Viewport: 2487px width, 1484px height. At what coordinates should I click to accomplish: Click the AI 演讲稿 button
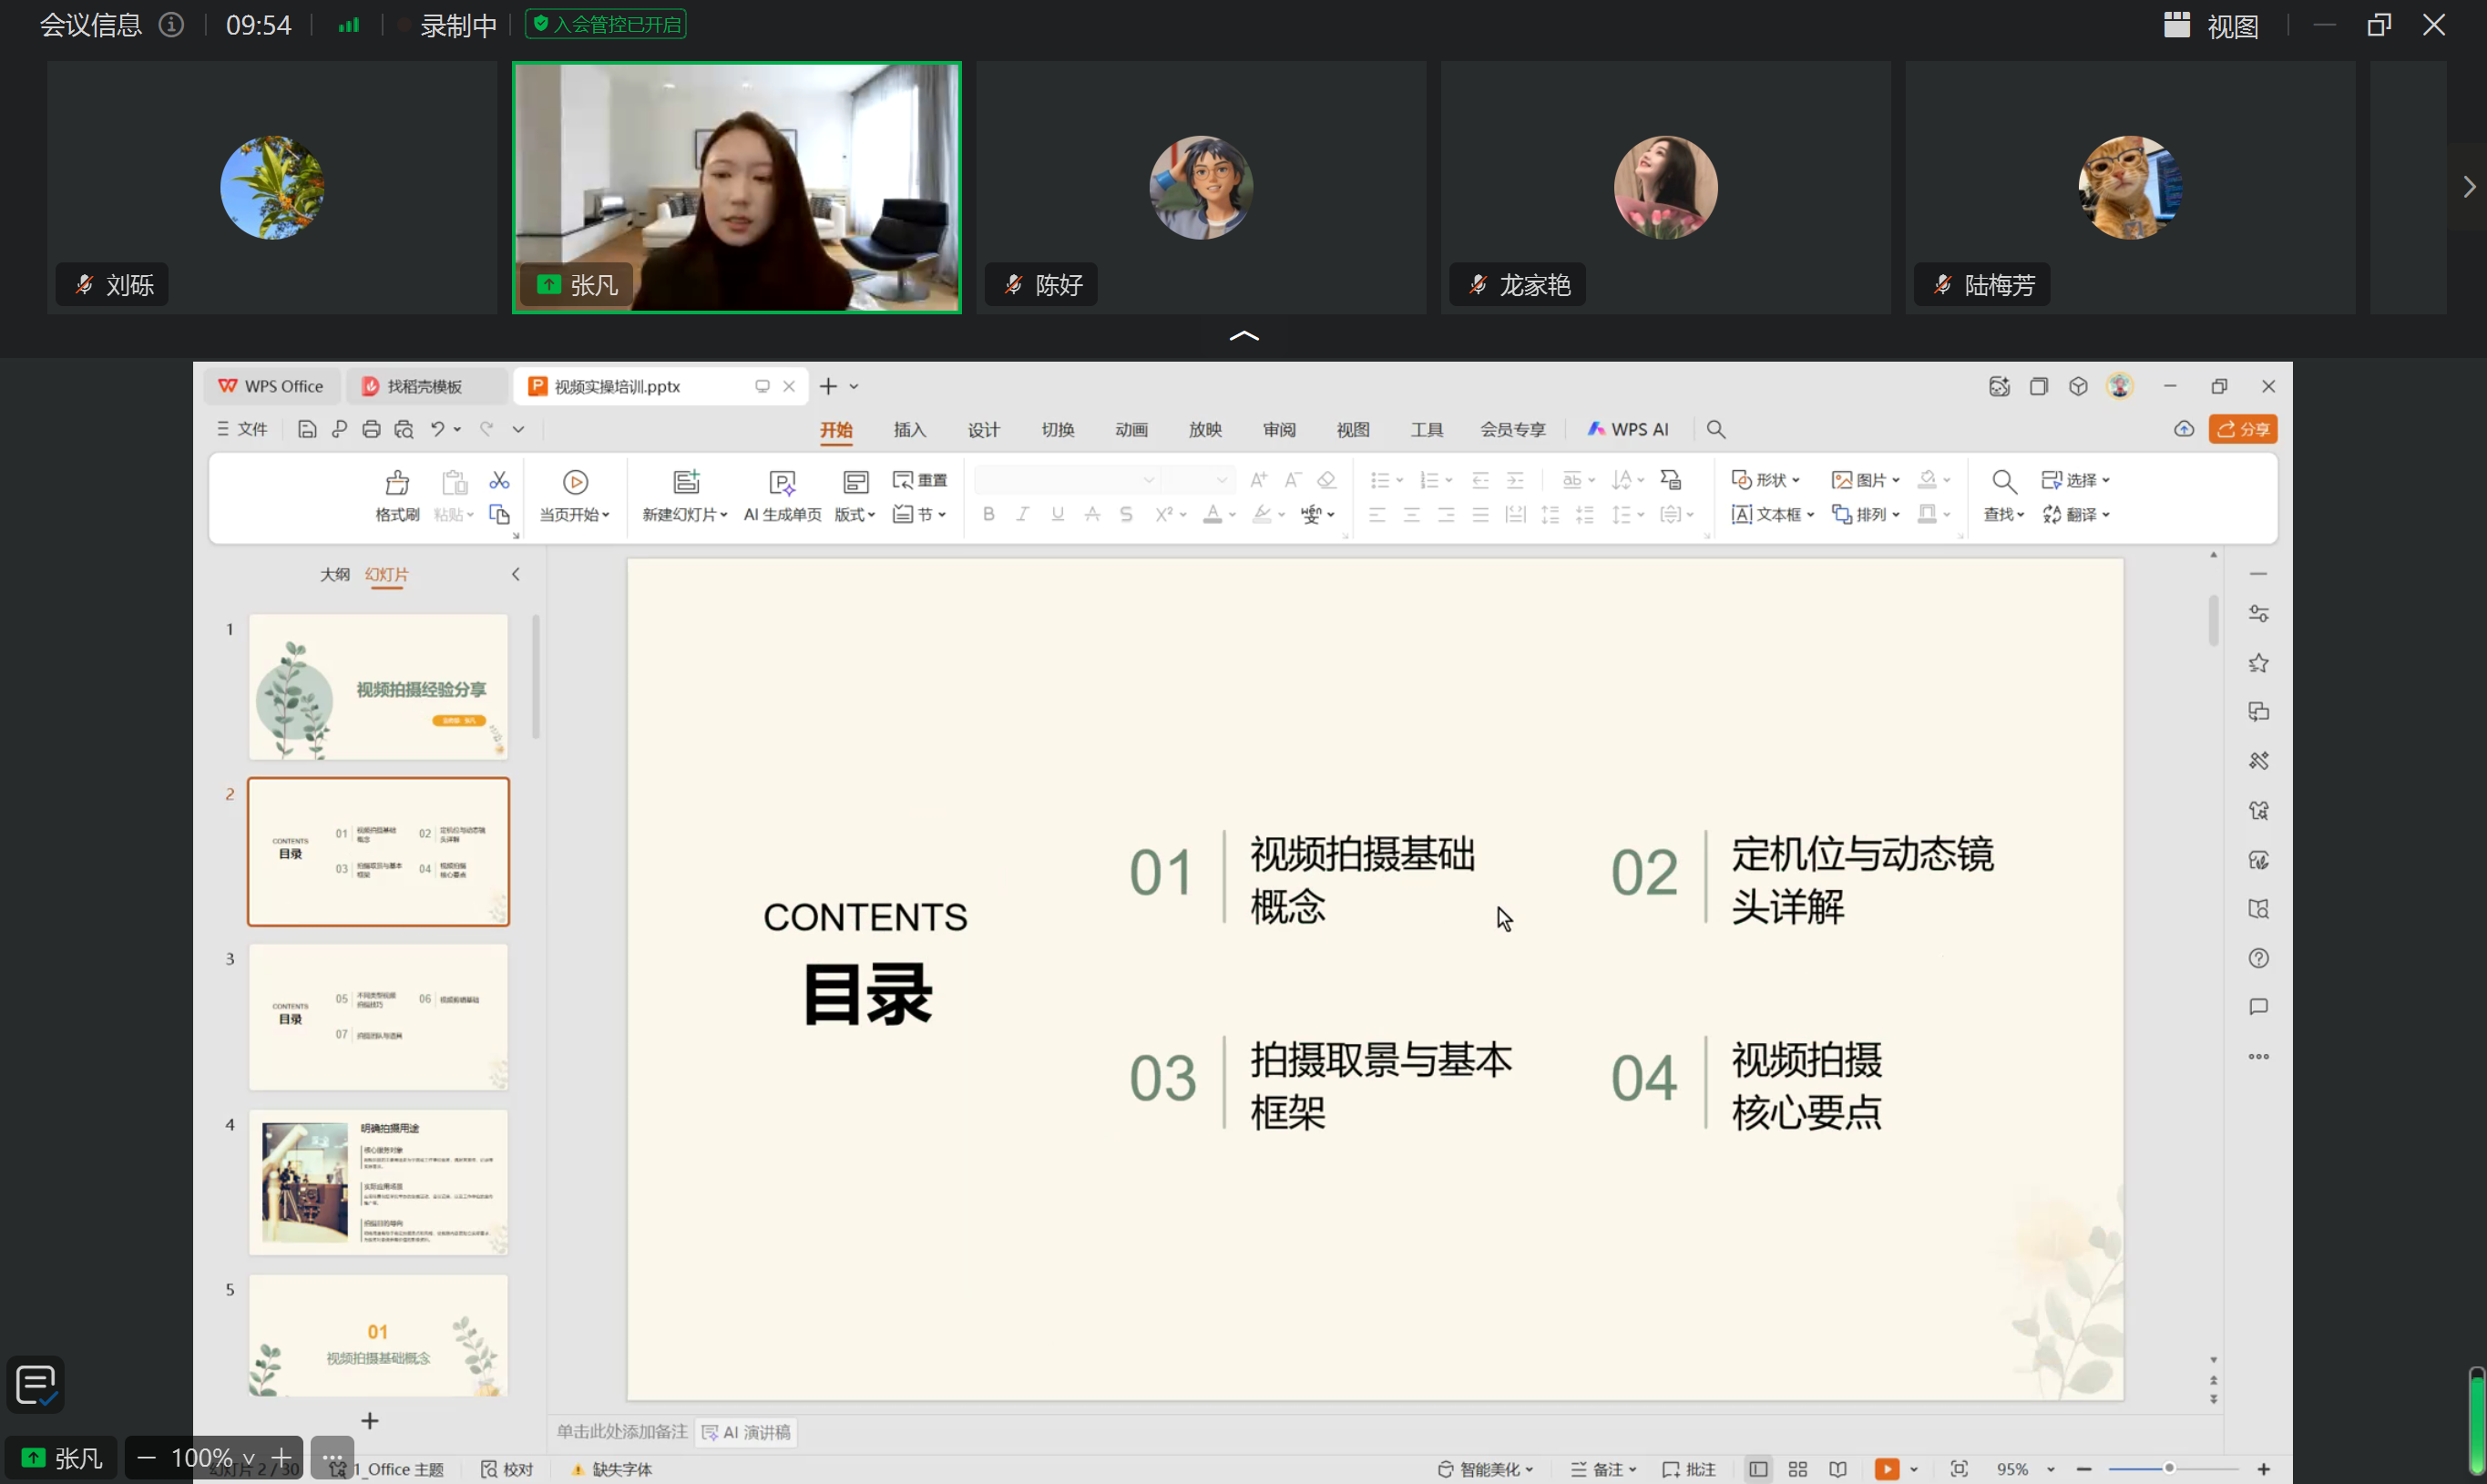(746, 1432)
